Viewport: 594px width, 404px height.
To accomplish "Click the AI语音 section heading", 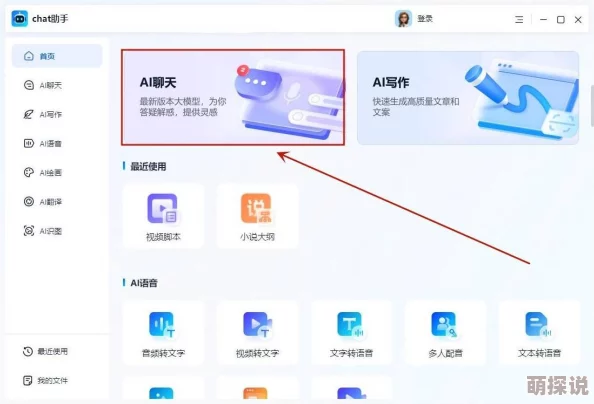I will pos(144,283).
